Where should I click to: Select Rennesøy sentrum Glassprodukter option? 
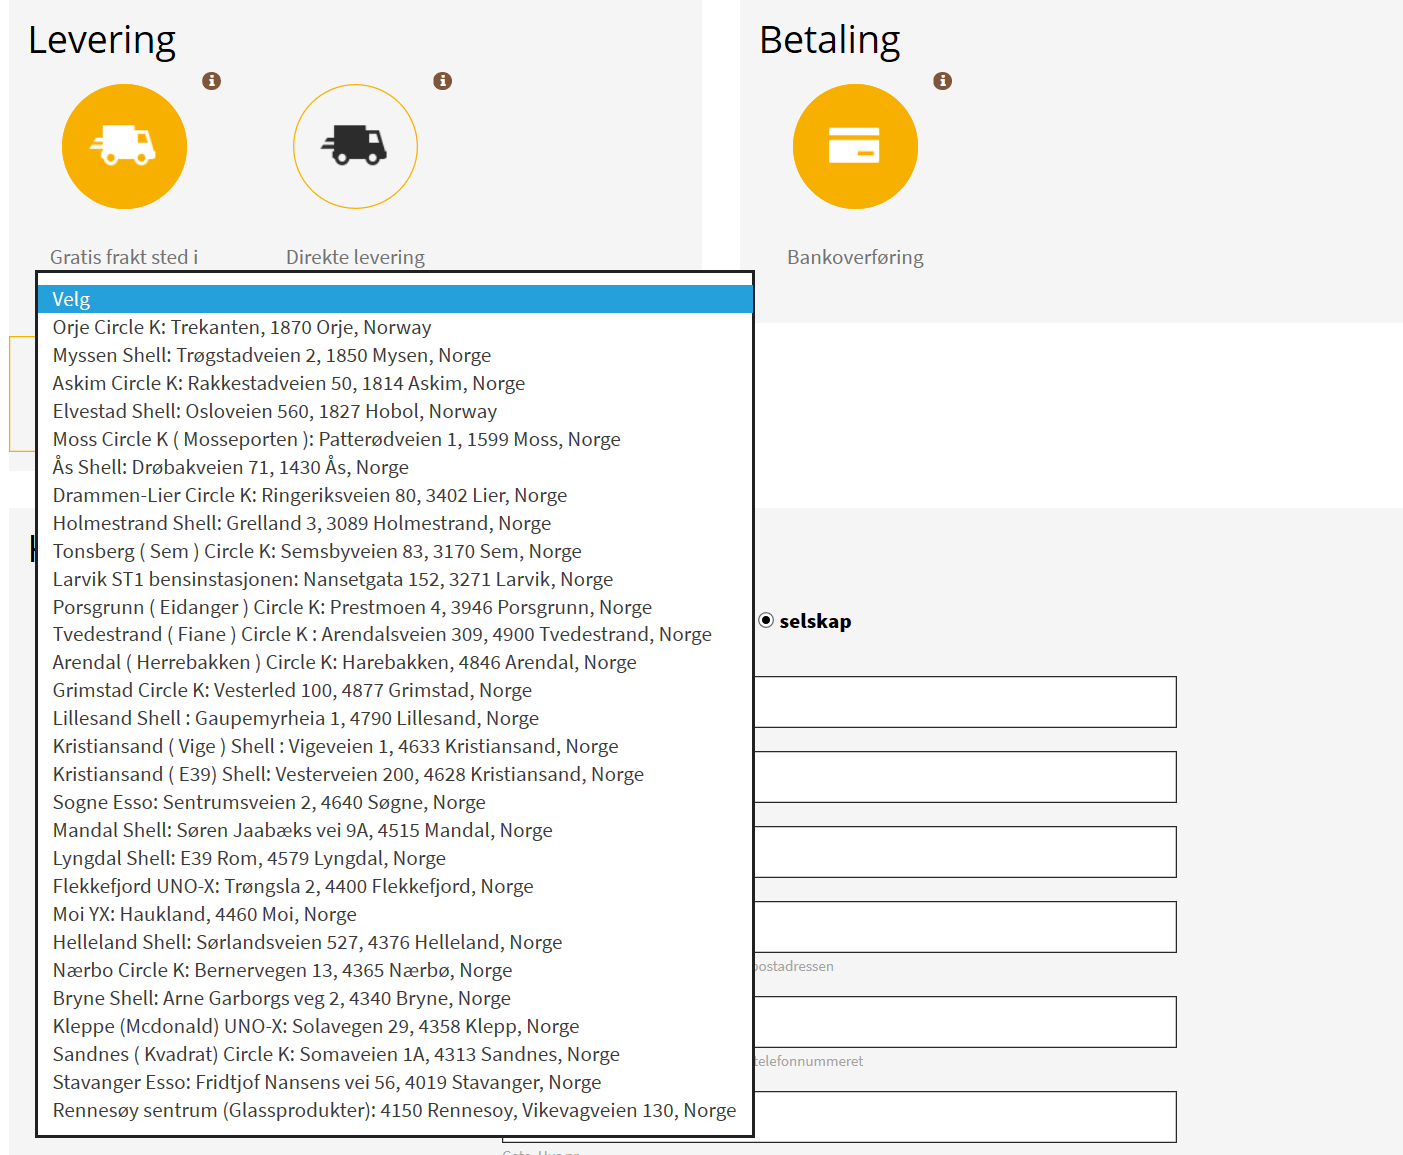(x=395, y=1110)
